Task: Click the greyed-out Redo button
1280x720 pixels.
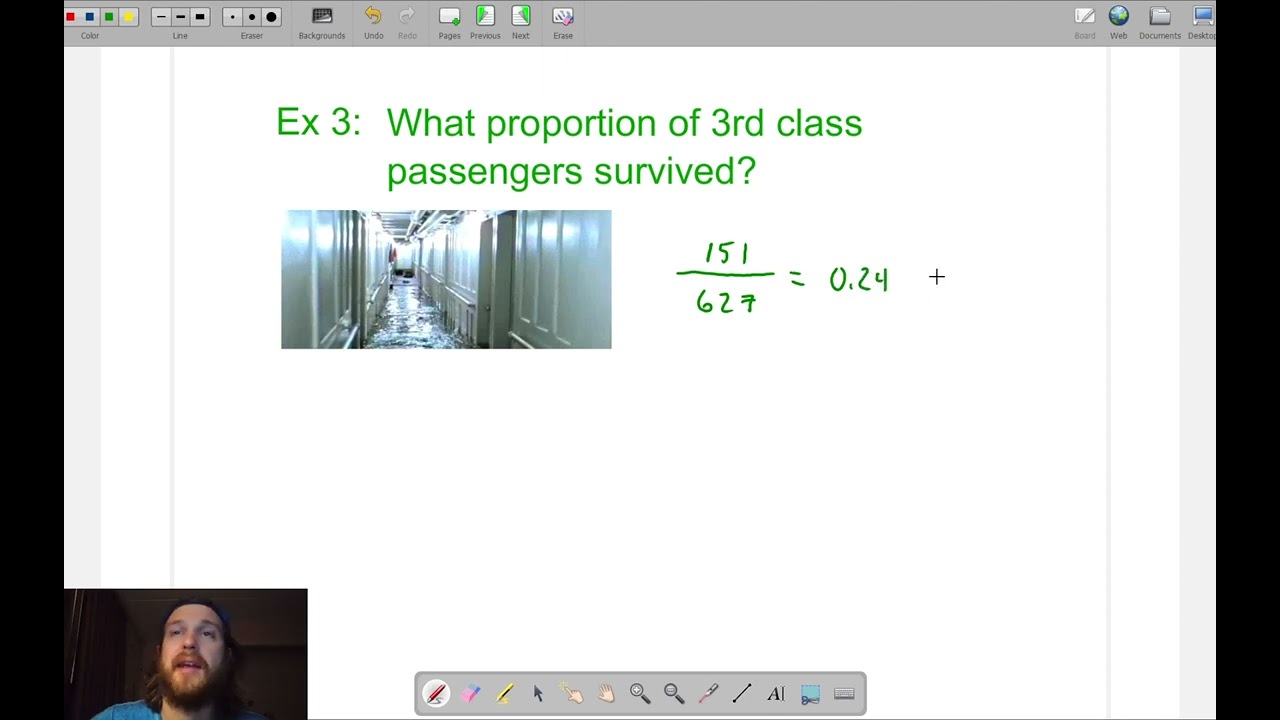Action: [x=407, y=23]
